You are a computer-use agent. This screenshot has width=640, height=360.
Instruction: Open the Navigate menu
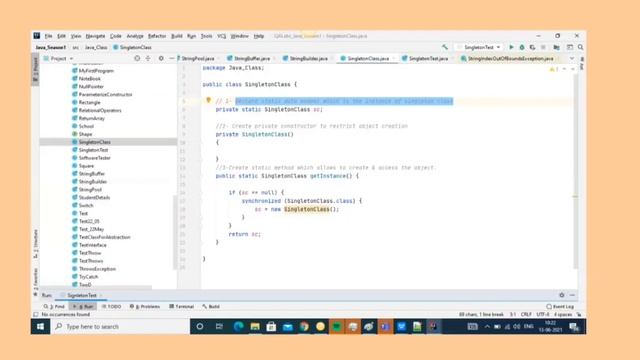point(95,36)
